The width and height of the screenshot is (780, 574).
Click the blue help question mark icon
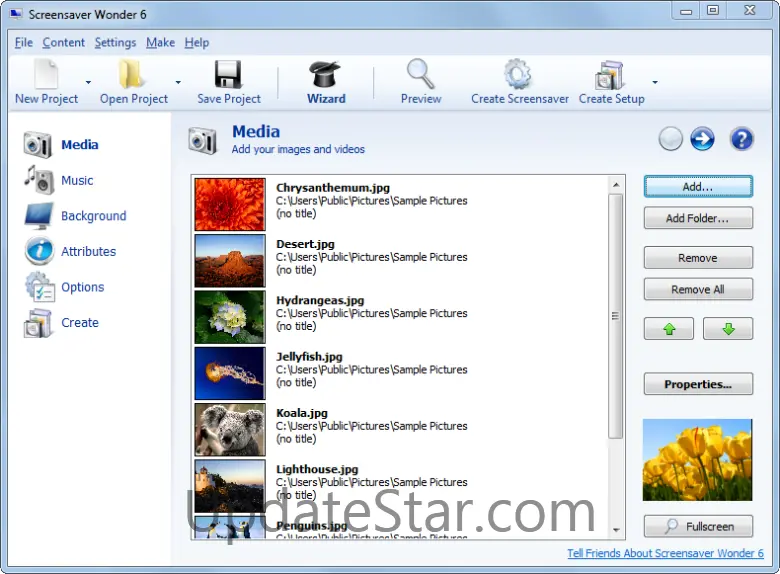click(741, 139)
